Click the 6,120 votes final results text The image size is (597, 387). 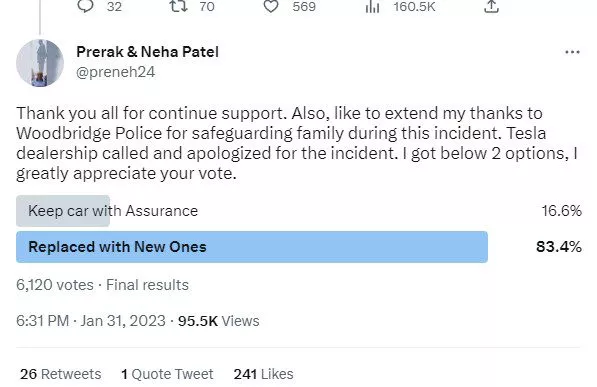pyautogui.click(x=102, y=285)
